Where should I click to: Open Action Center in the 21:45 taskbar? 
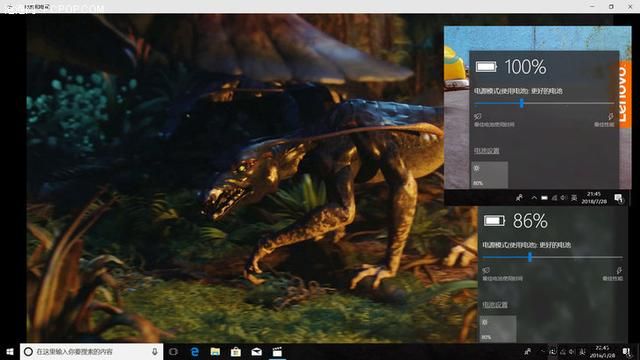pos(618,198)
